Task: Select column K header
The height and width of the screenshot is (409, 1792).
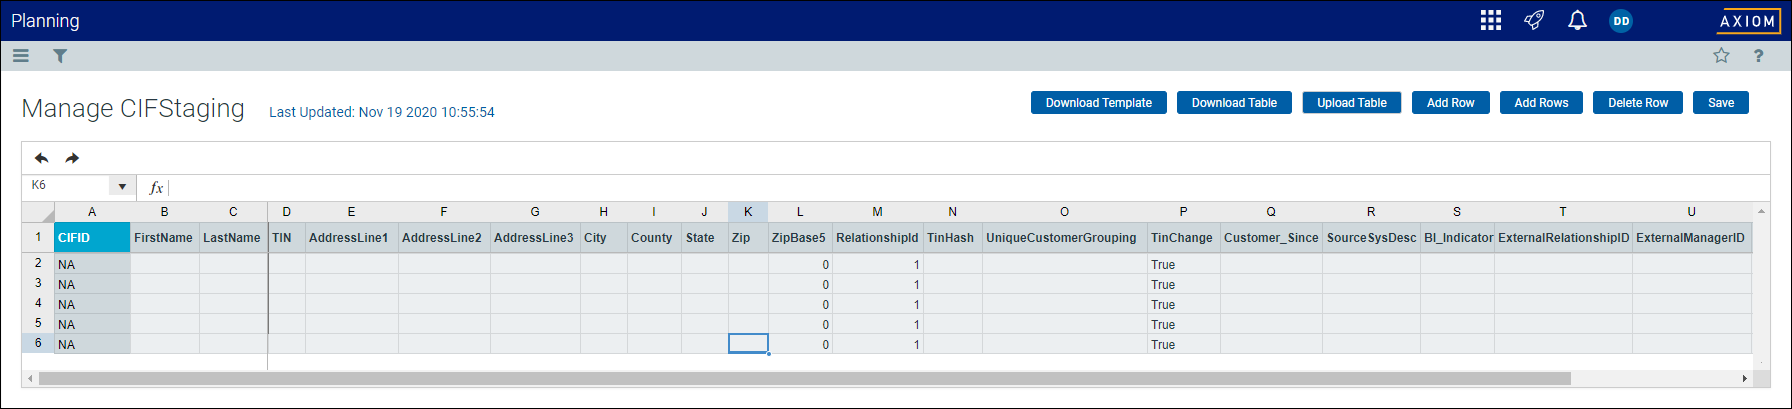Action: pos(748,212)
